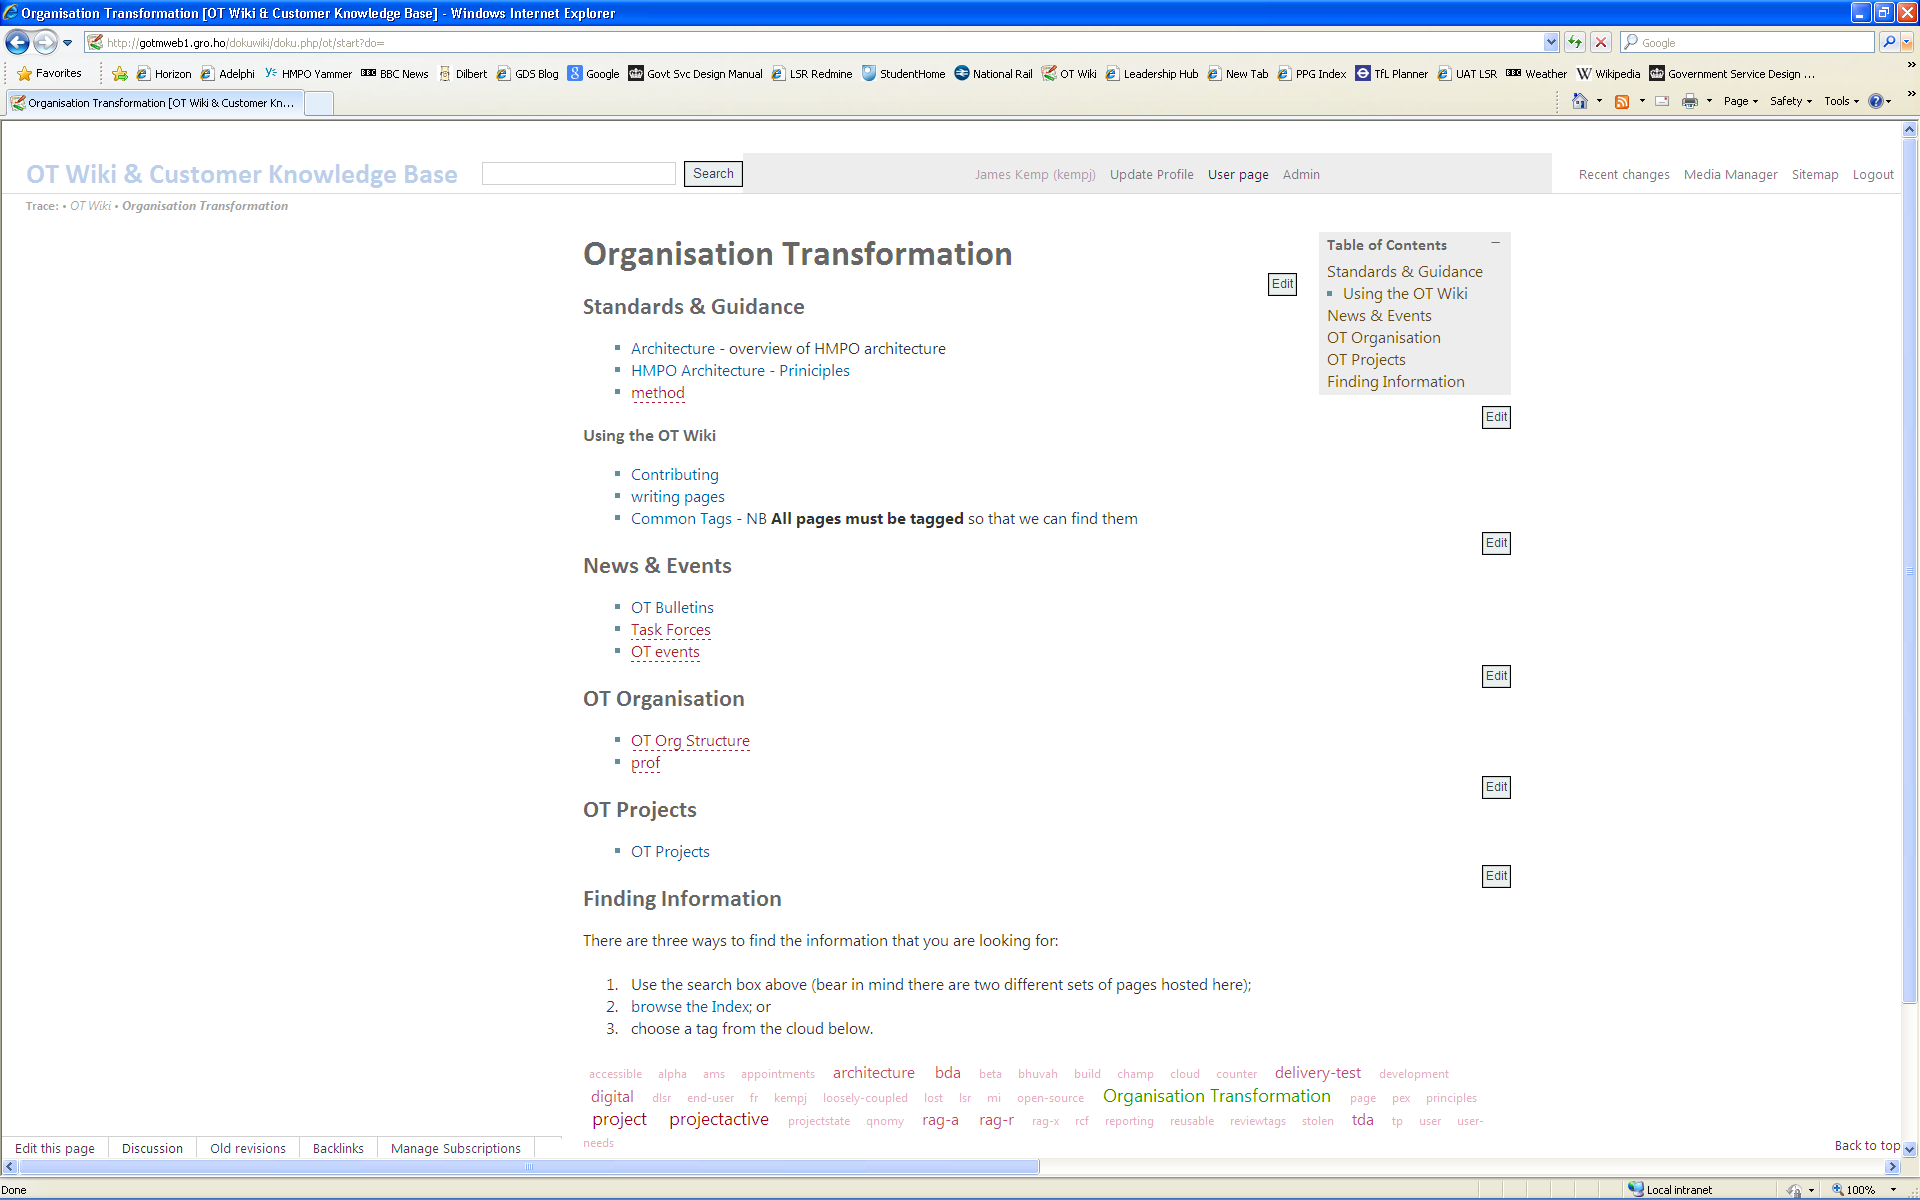
Task: Open the Wikipedia favorite
Action: pyautogui.click(x=1608, y=74)
